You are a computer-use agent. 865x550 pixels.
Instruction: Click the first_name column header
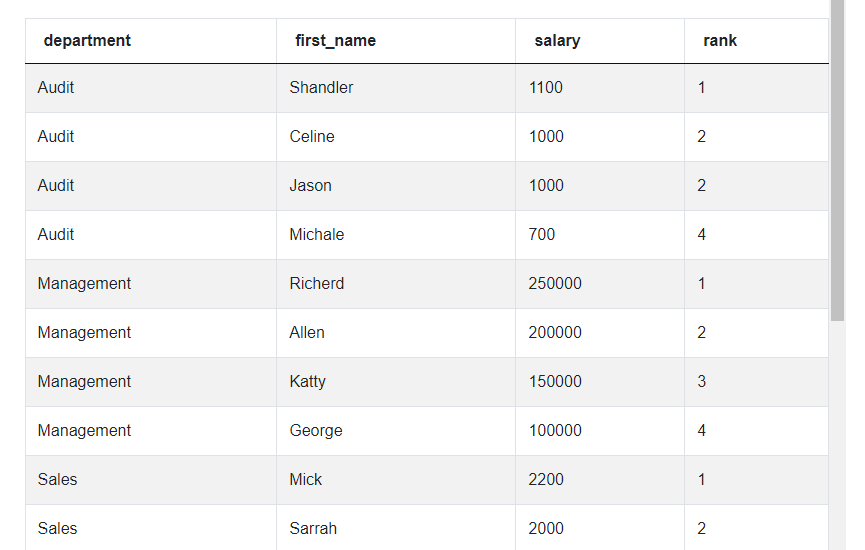(x=336, y=41)
